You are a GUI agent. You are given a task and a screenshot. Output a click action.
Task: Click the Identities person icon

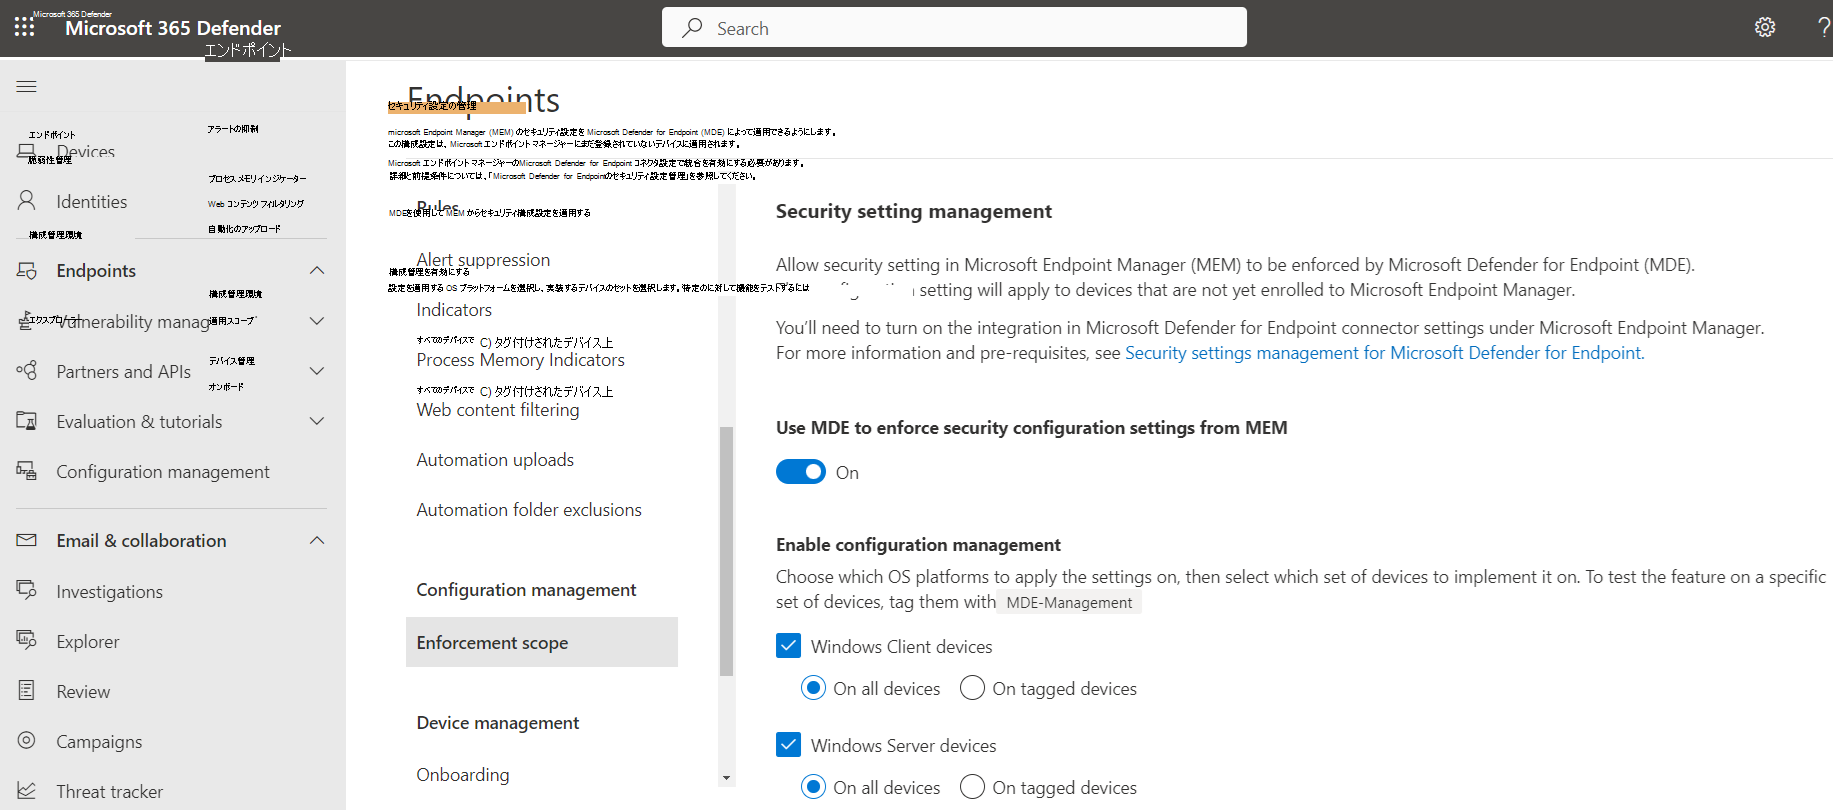coord(27,201)
